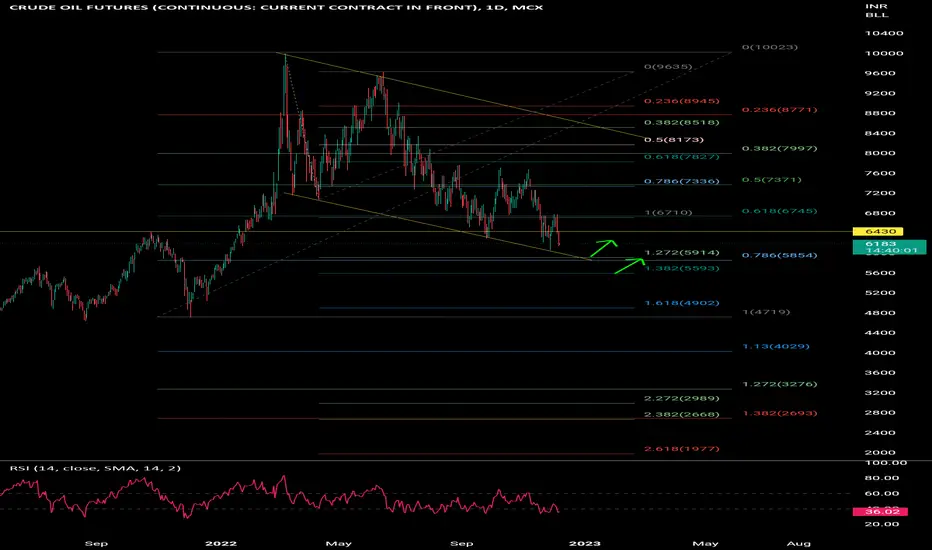
Task: Select the 0(9635) Fibonacci label
Action: [668, 67]
